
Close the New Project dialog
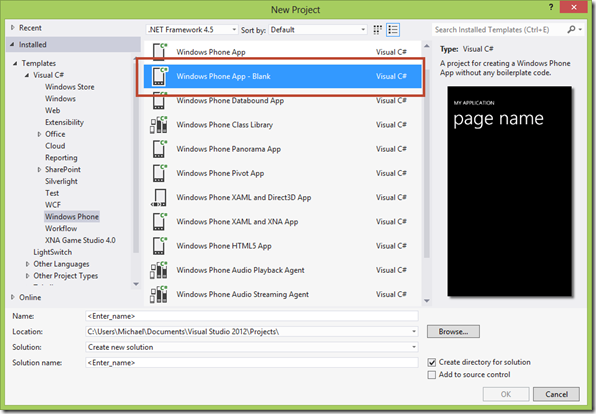coord(574,7)
